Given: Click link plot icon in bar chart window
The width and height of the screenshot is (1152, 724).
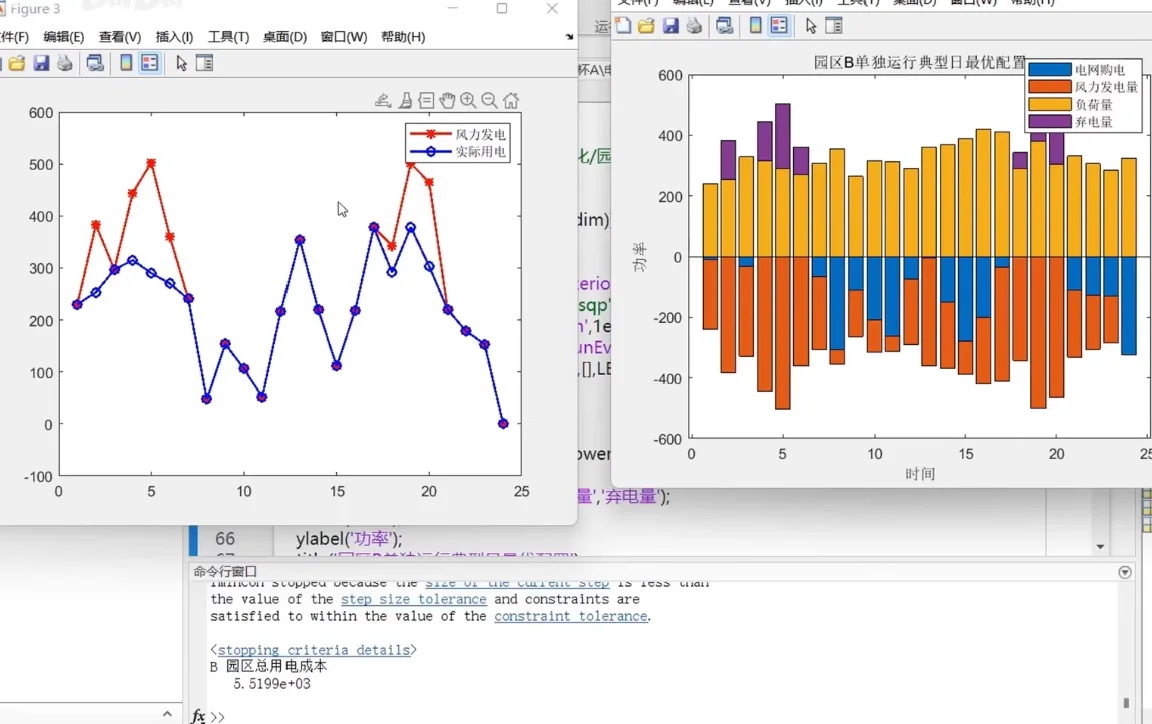Looking at the screenshot, I should (724, 26).
